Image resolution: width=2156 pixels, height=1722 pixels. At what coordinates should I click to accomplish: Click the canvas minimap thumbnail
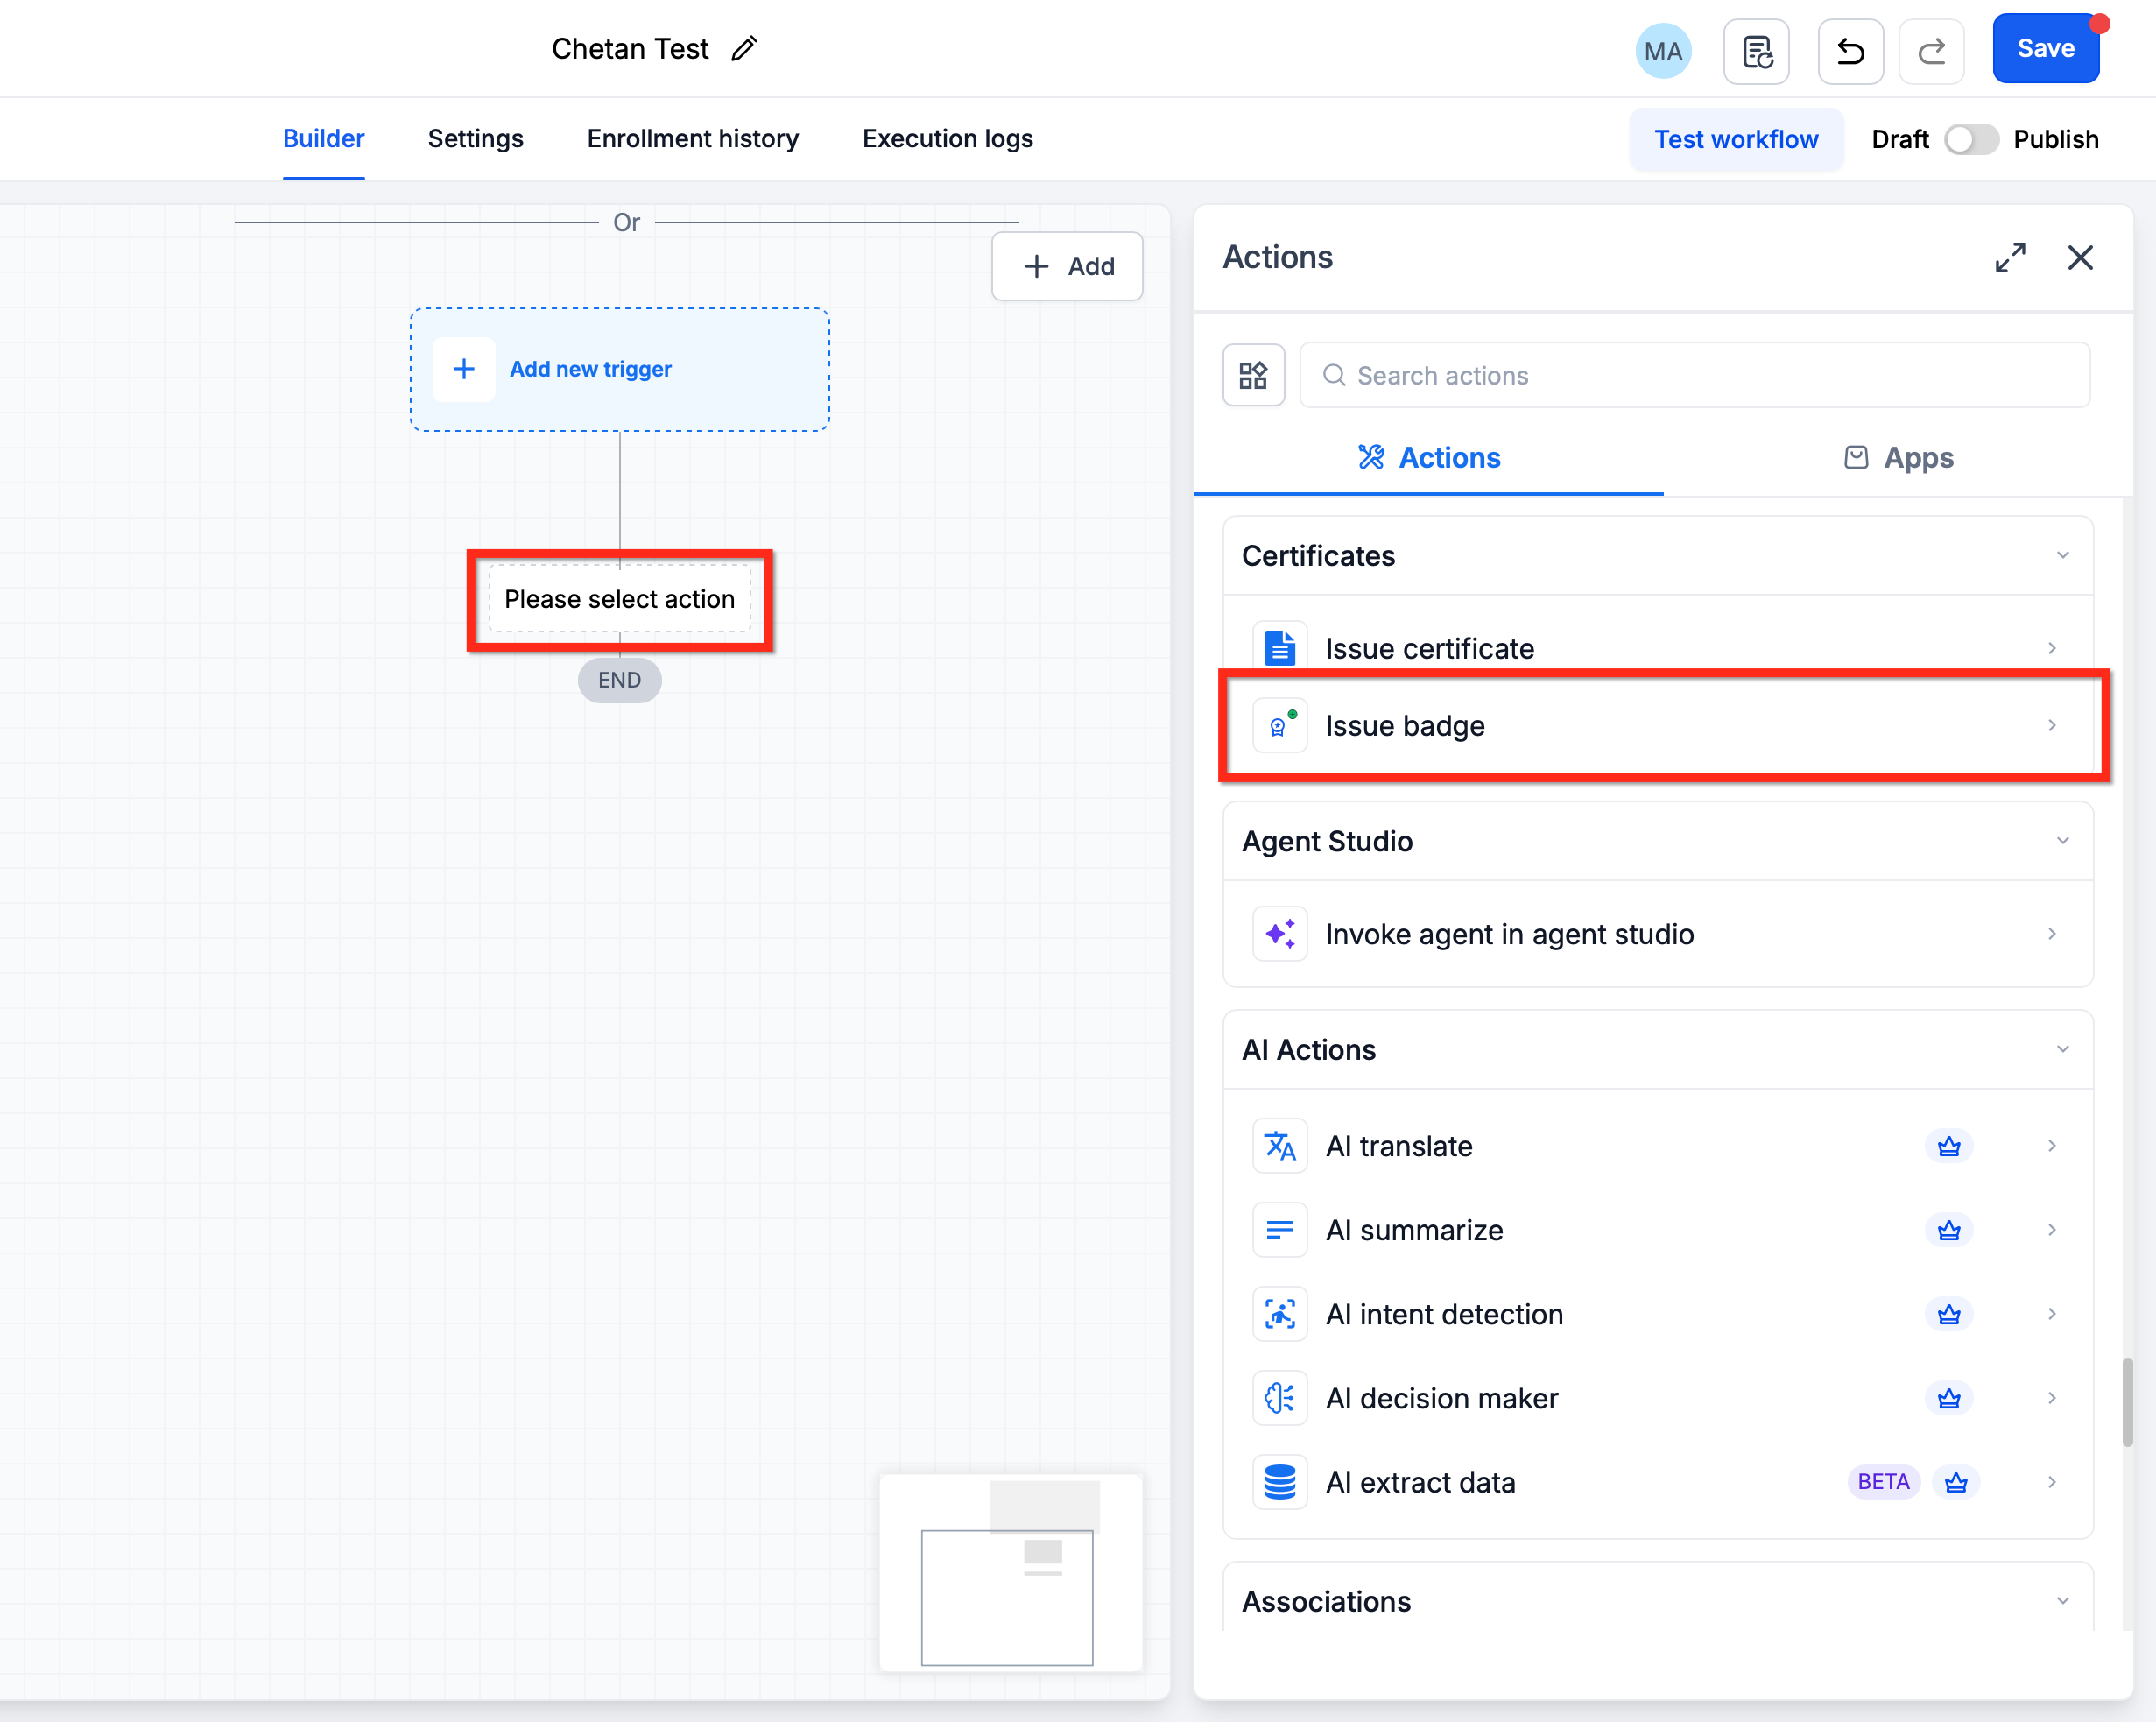pyautogui.click(x=1011, y=1572)
